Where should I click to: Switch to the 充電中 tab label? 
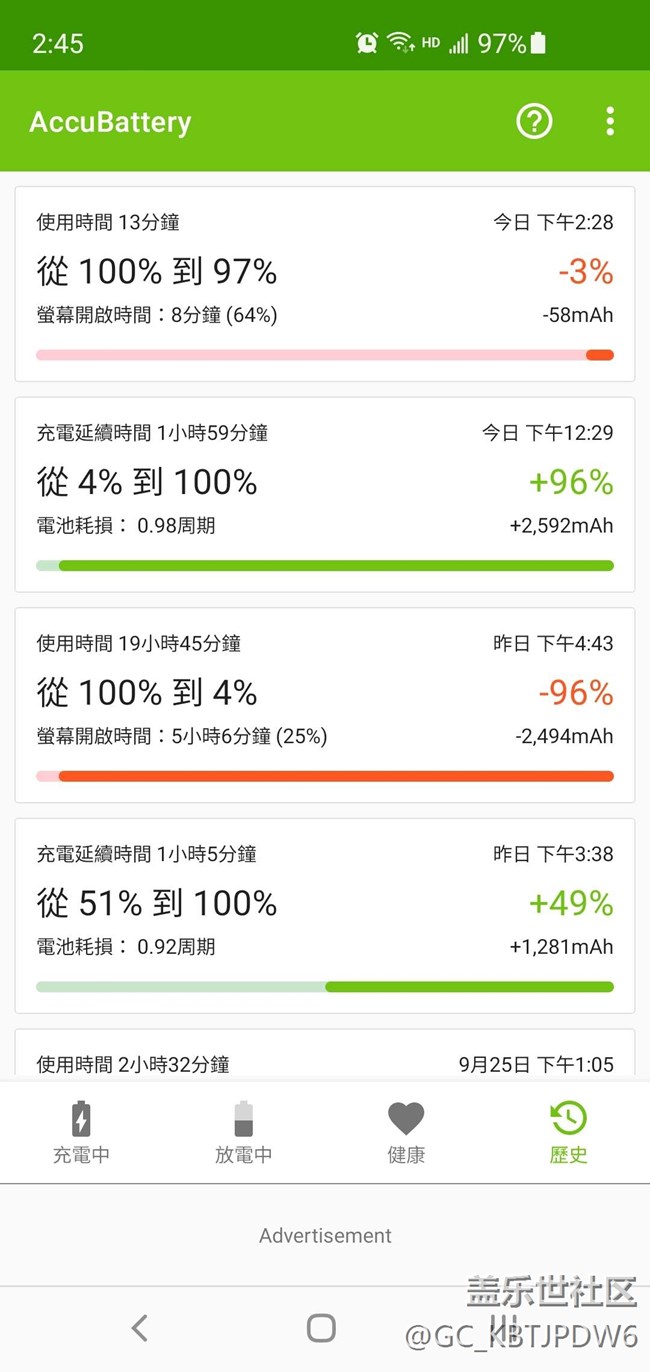(x=81, y=1155)
